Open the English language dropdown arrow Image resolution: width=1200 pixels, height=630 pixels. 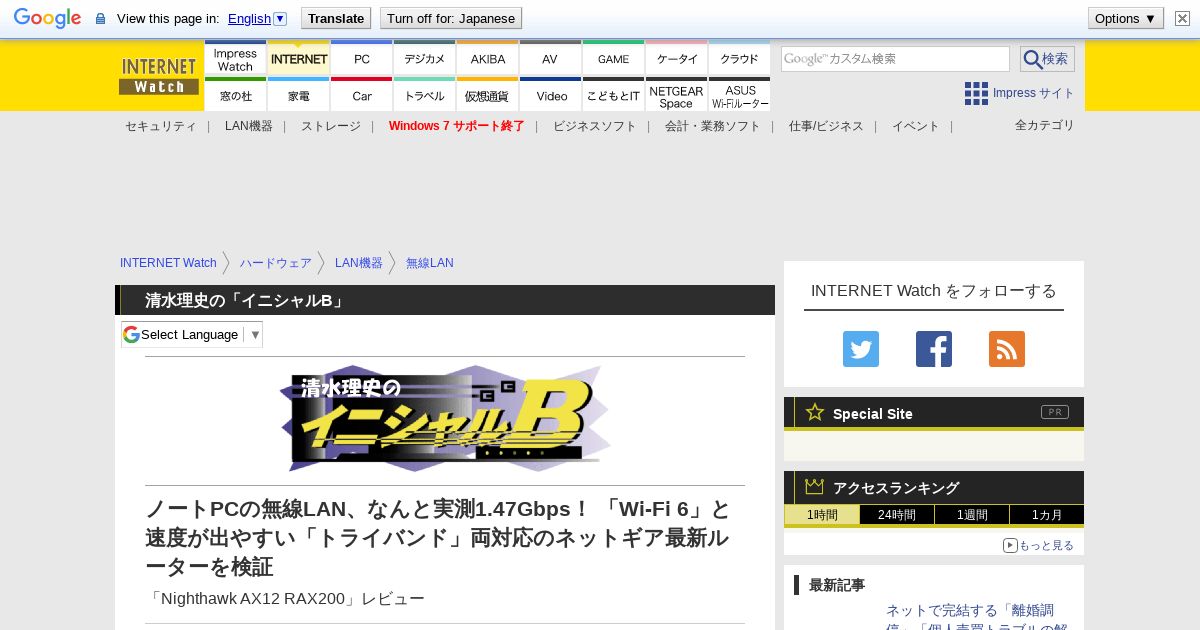[x=280, y=18]
